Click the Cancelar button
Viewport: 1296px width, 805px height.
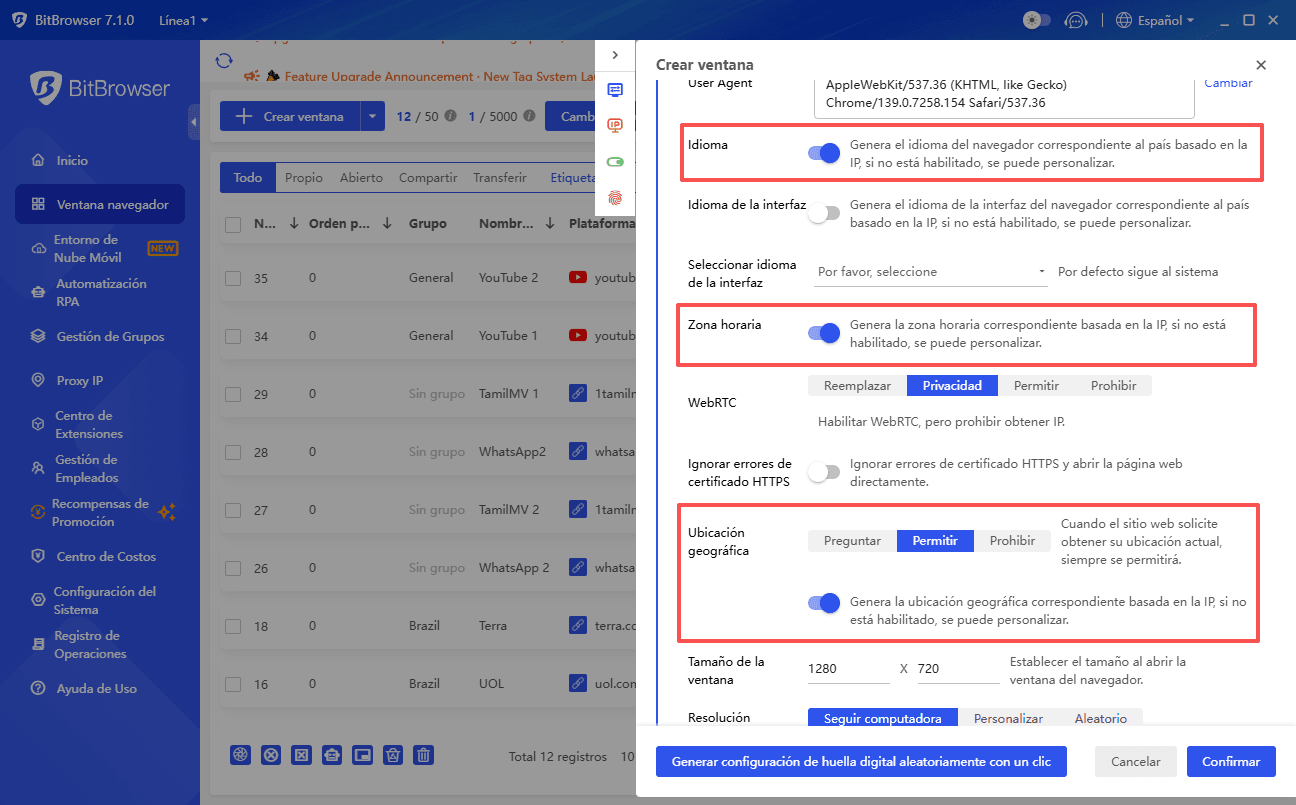tap(1136, 762)
